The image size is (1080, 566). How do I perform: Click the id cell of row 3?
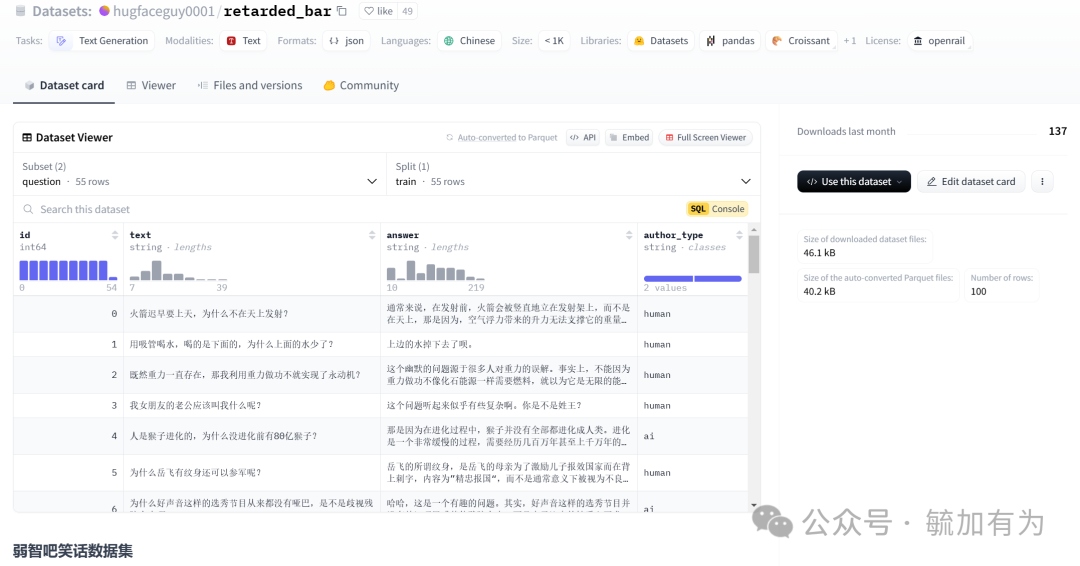point(69,406)
